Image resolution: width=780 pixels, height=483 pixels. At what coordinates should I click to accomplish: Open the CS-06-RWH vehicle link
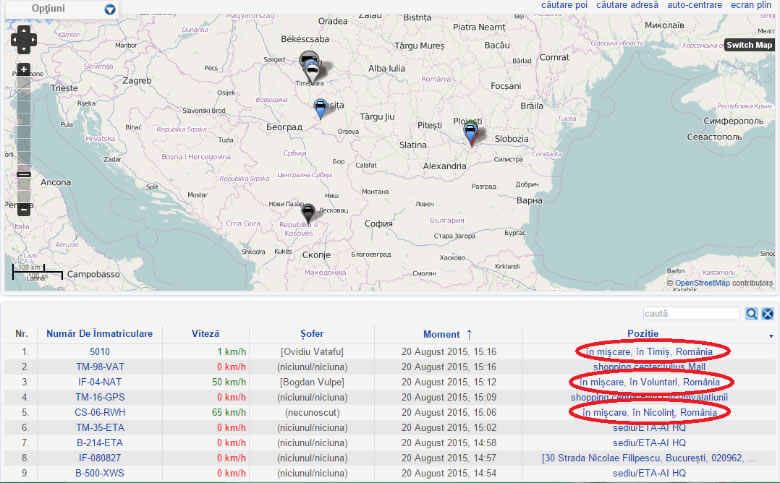tap(99, 412)
